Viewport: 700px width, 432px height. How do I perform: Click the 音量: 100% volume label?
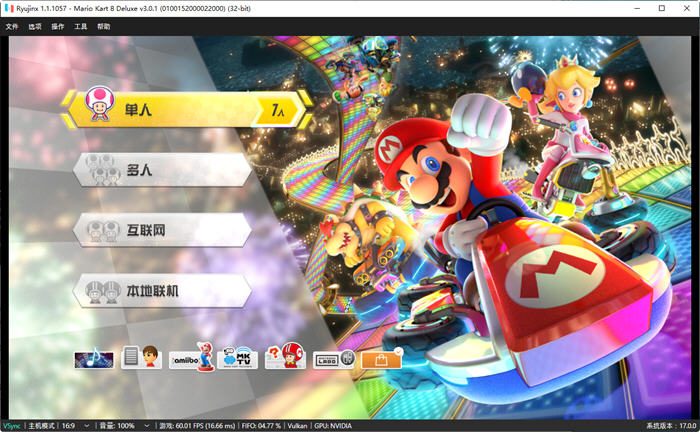coord(117,426)
